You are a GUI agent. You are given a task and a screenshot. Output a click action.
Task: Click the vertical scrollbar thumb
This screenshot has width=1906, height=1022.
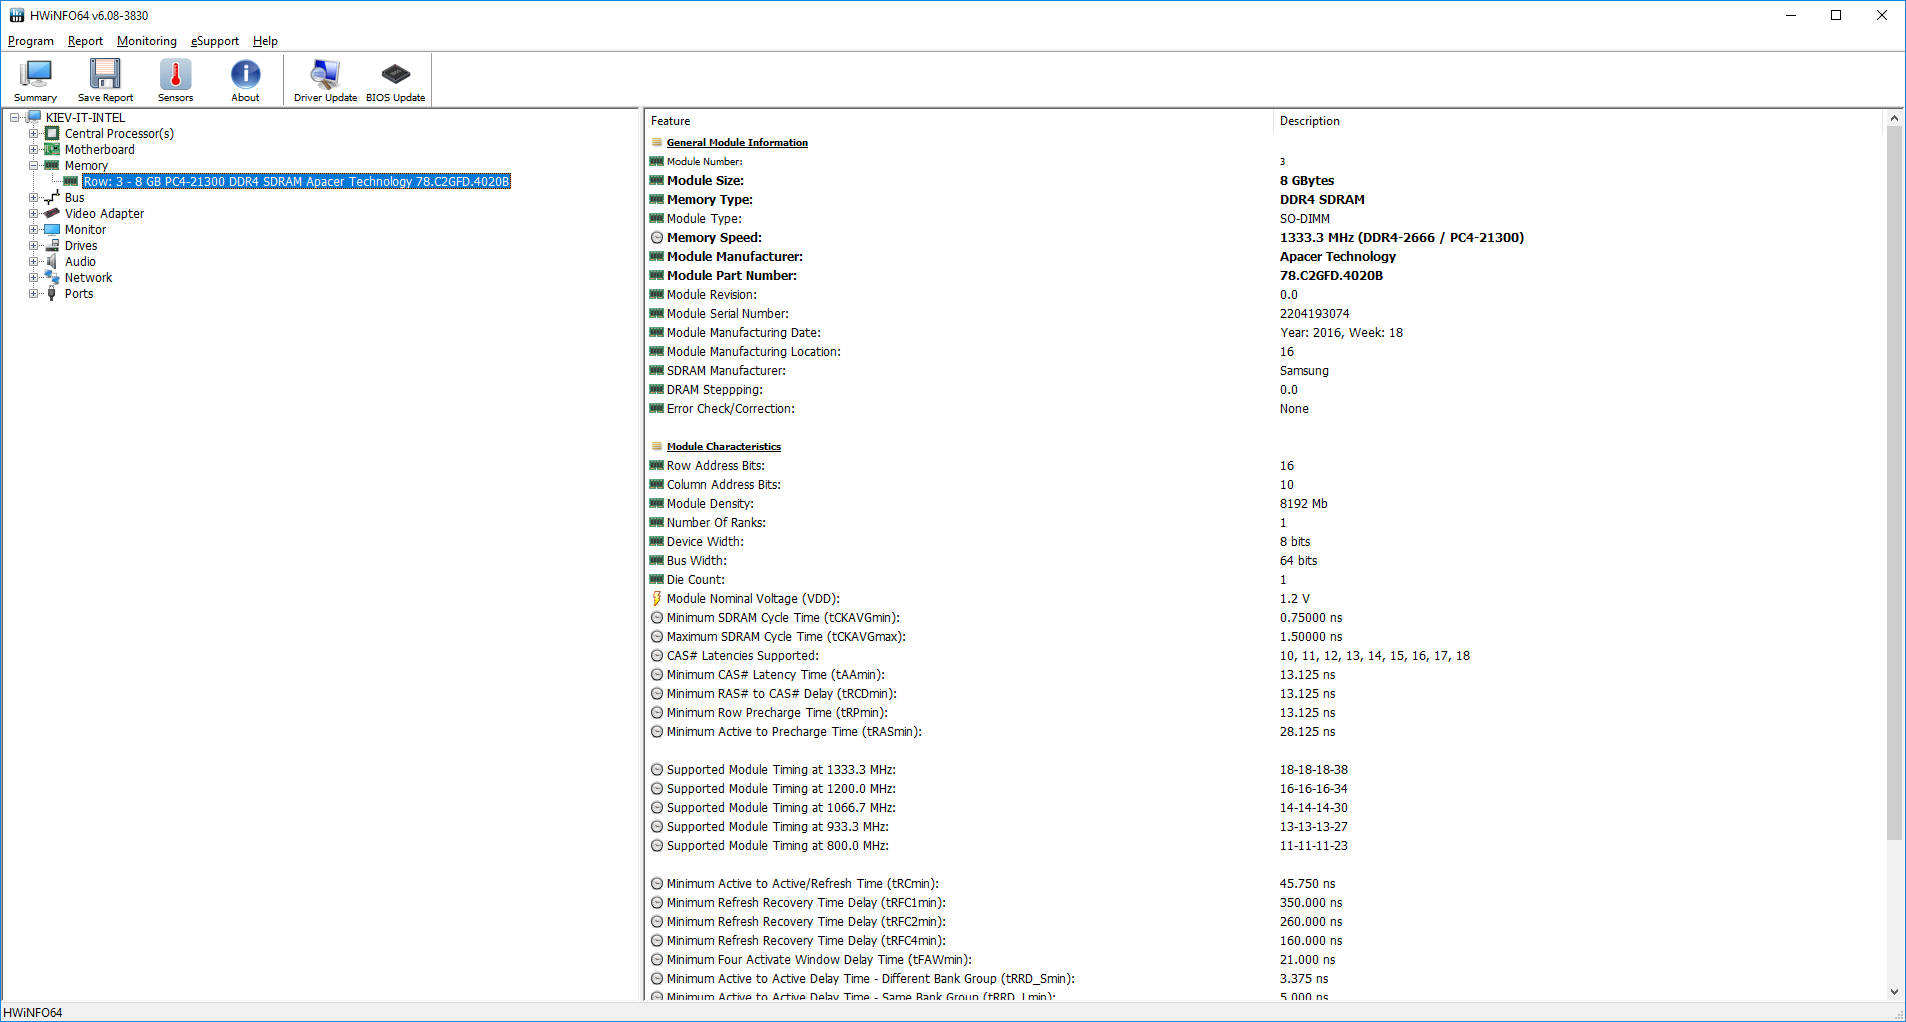point(1894,484)
